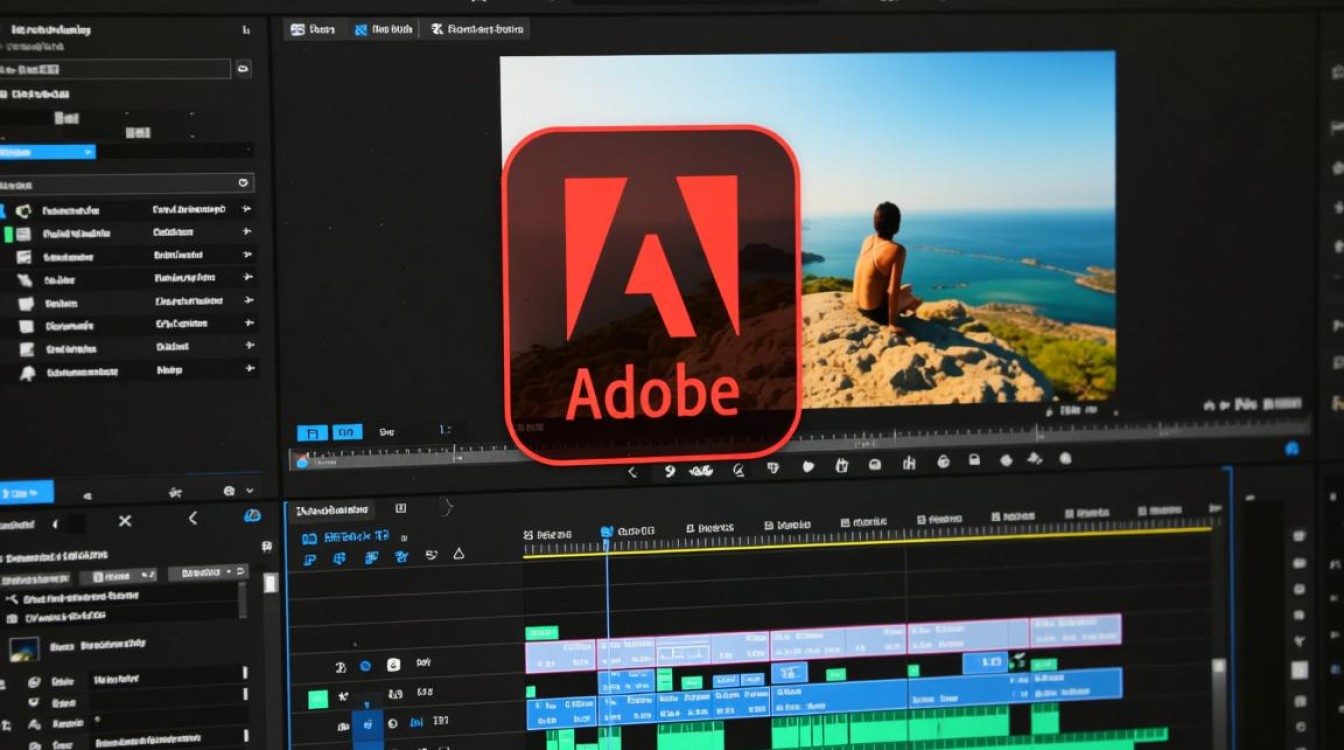Image resolution: width=1344 pixels, height=750 pixels.
Task: Open the blue highlighted dropdown in the upper-left panel
Action: click(47, 152)
